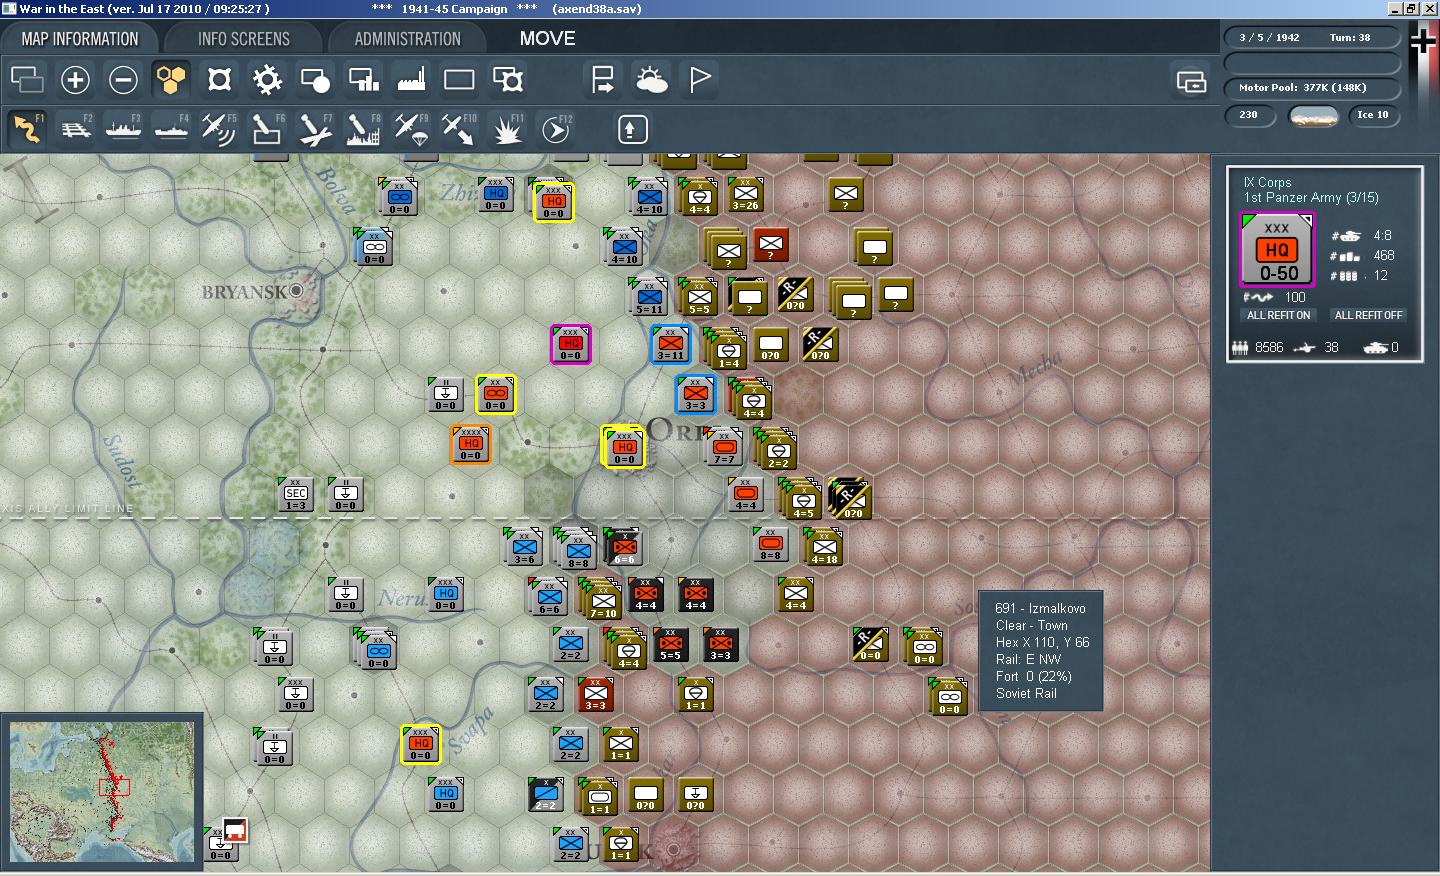Select the F10 air transfer mode

point(459,128)
